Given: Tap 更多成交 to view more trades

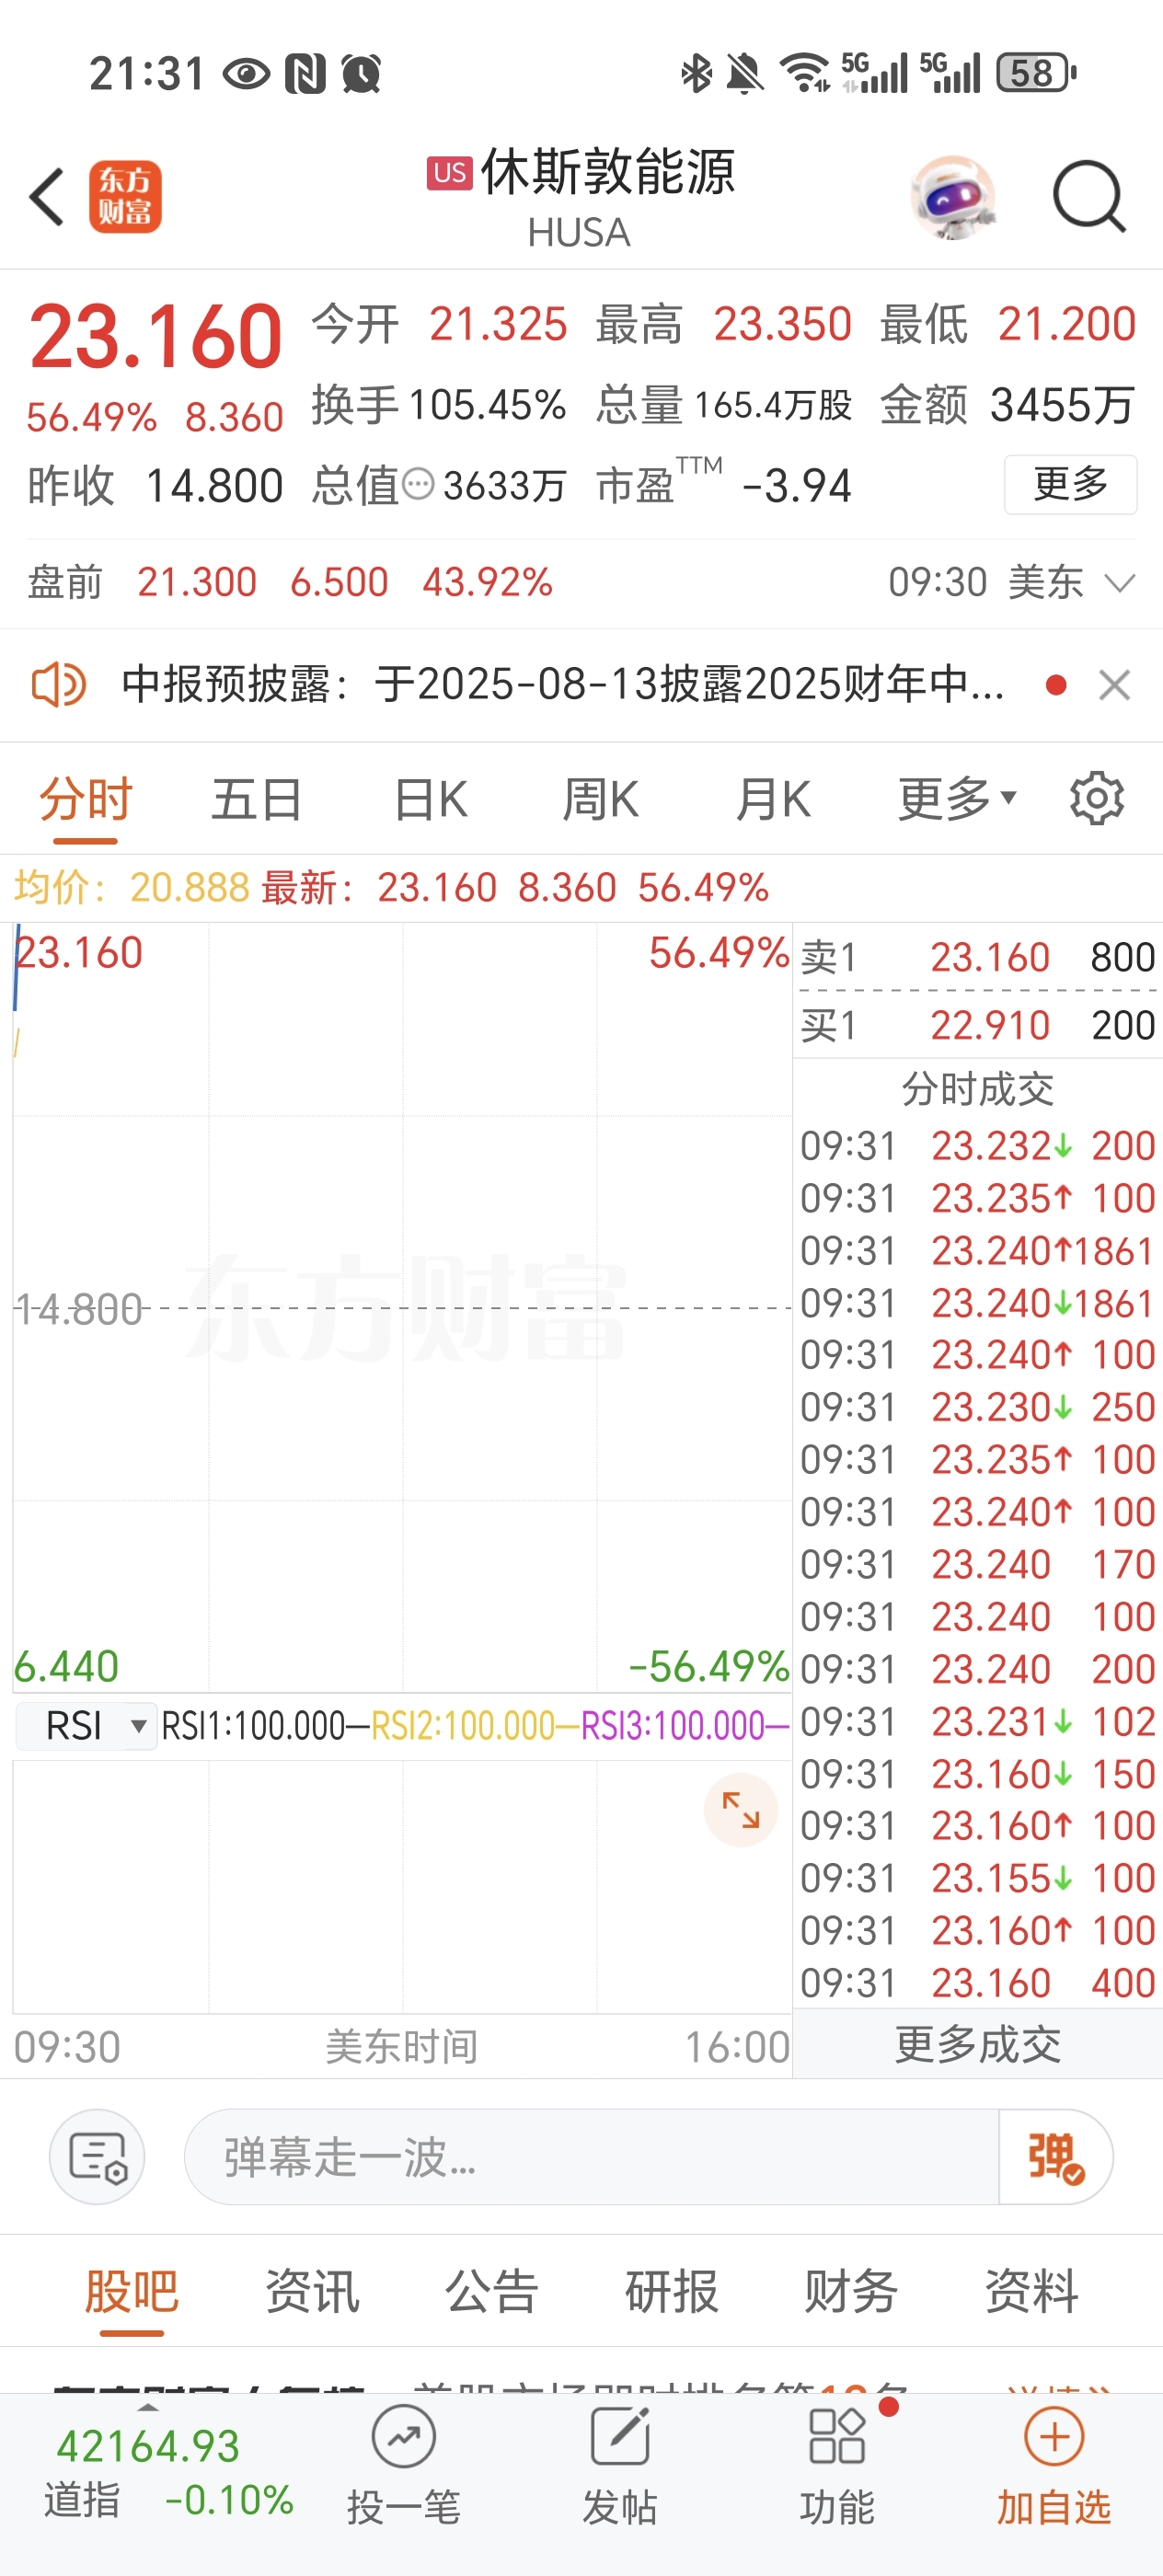Looking at the screenshot, I should click(x=977, y=2044).
